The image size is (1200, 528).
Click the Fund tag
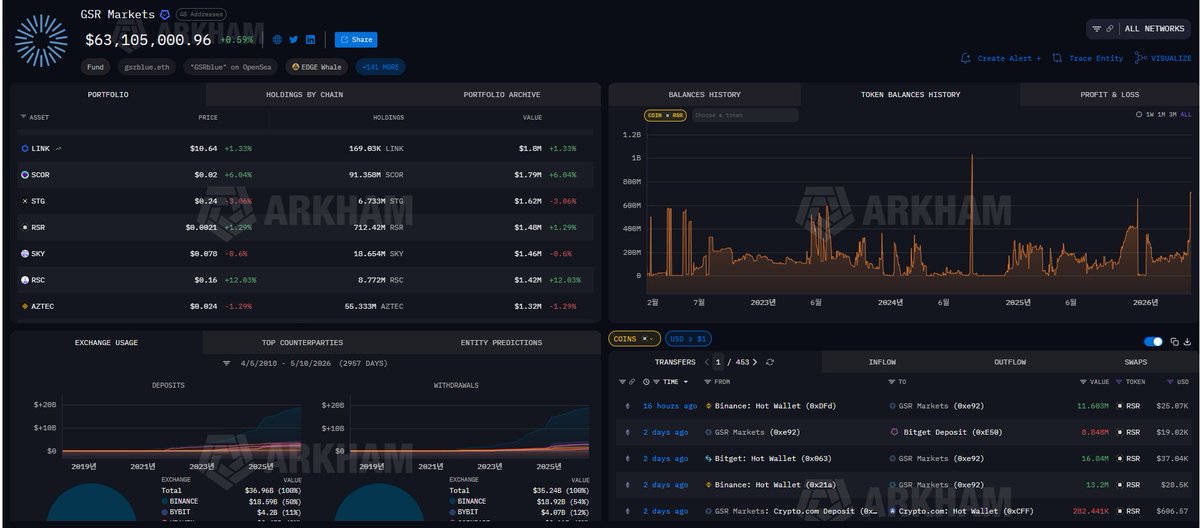pyautogui.click(x=95, y=67)
